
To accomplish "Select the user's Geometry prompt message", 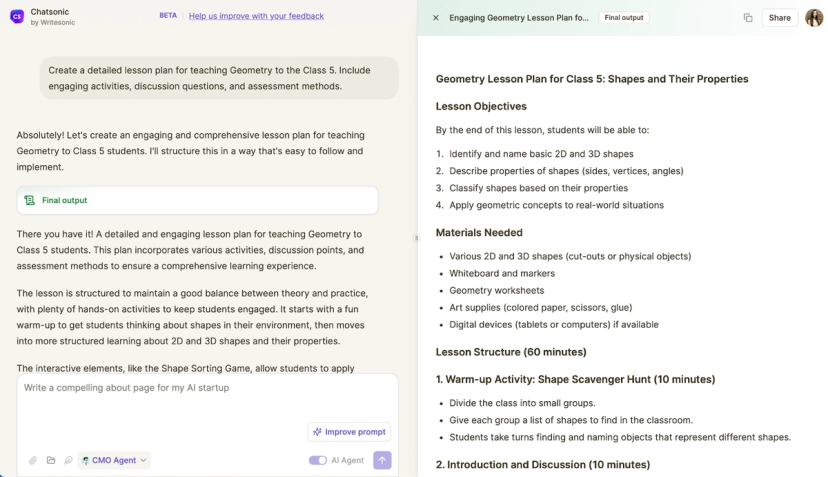I will point(219,78).
